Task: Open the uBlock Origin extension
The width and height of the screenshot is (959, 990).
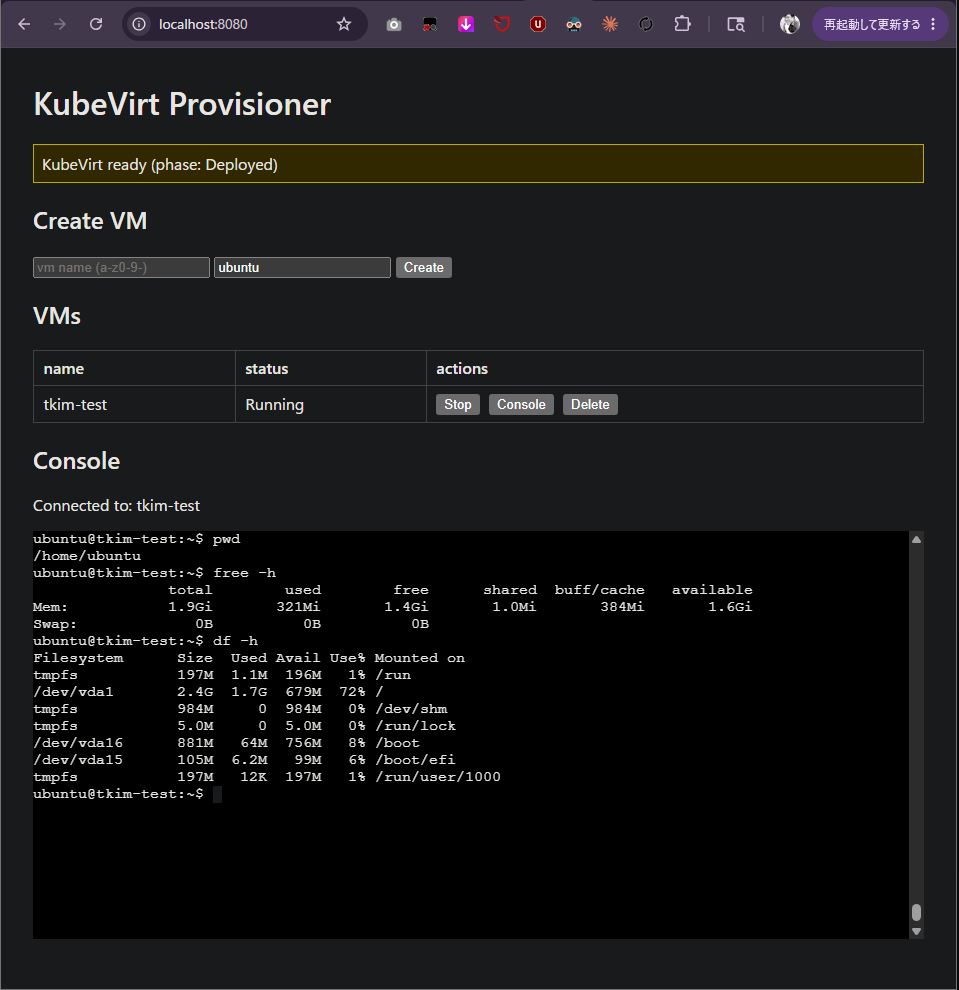Action: [x=538, y=25]
